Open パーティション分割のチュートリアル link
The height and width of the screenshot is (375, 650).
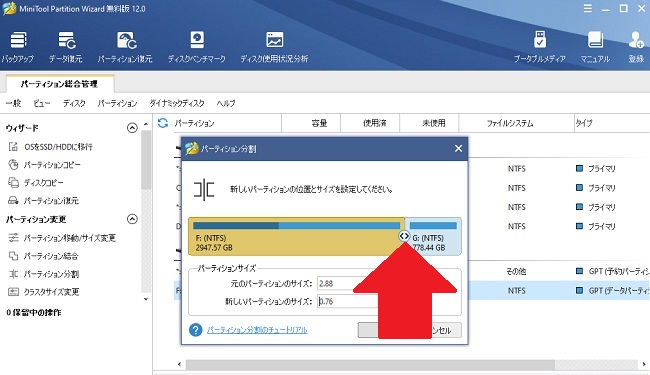tap(257, 330)
